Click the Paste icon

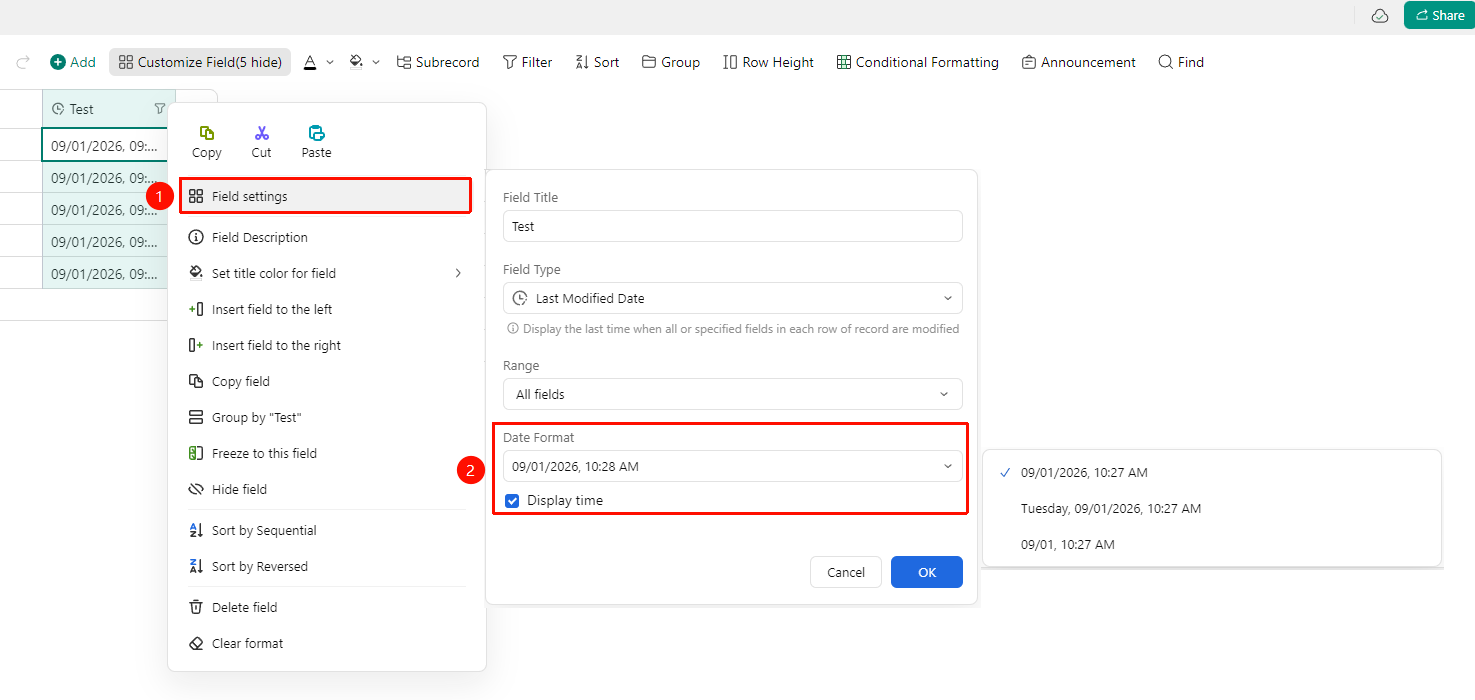(316, 133)
